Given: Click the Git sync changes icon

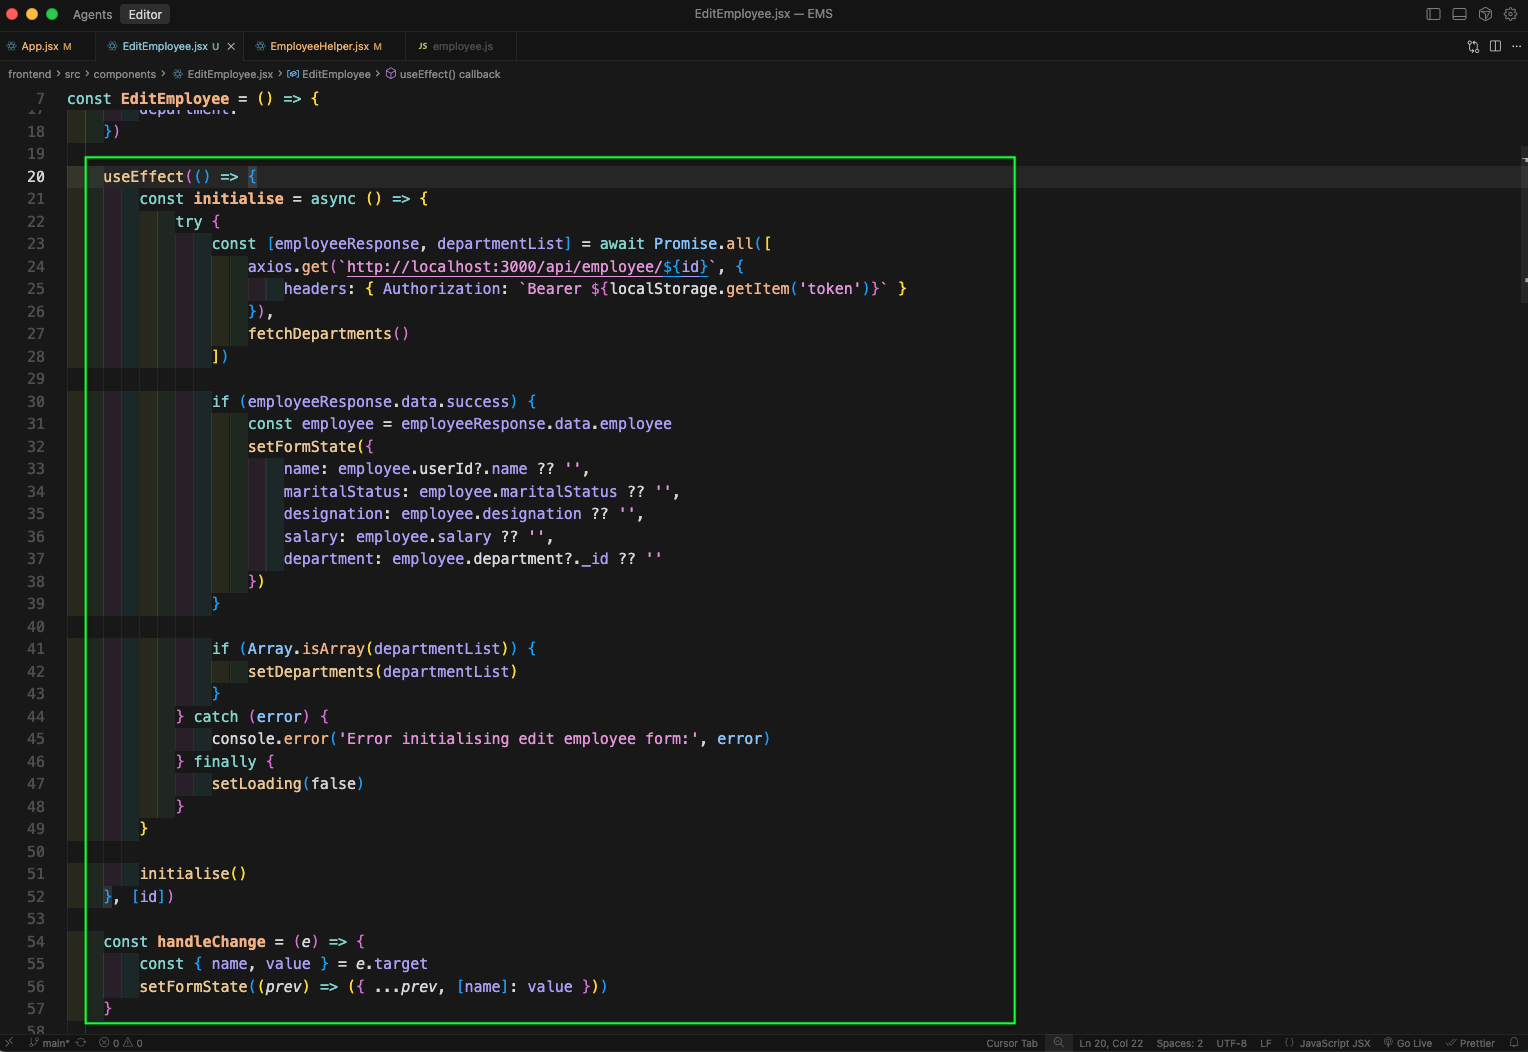Looking at the screenshot, I should (x=81, y=1043).
